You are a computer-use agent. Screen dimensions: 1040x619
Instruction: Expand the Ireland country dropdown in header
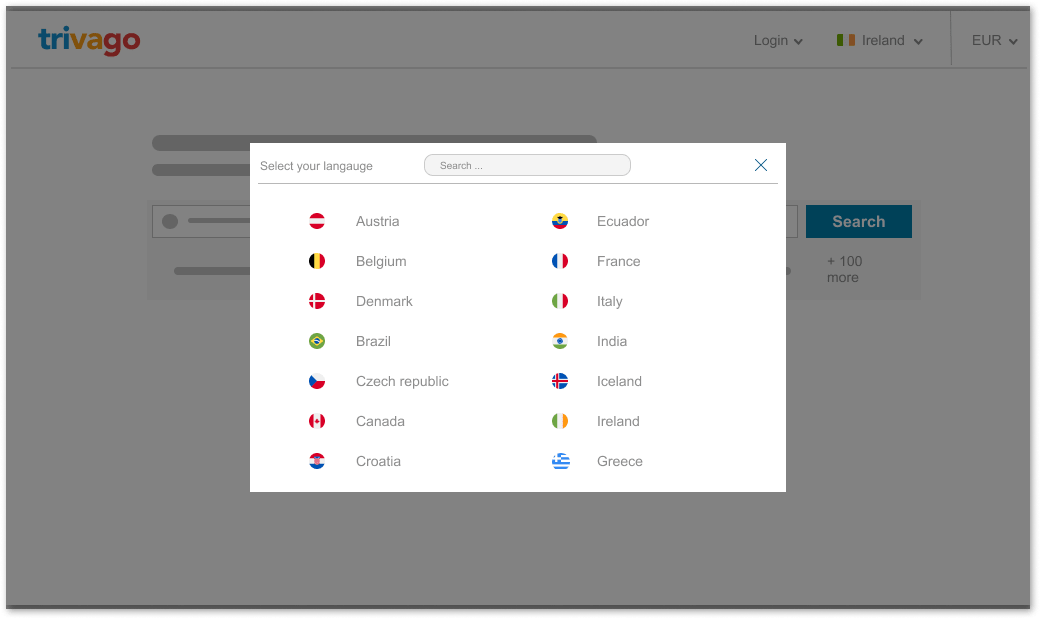coord(880,41)
